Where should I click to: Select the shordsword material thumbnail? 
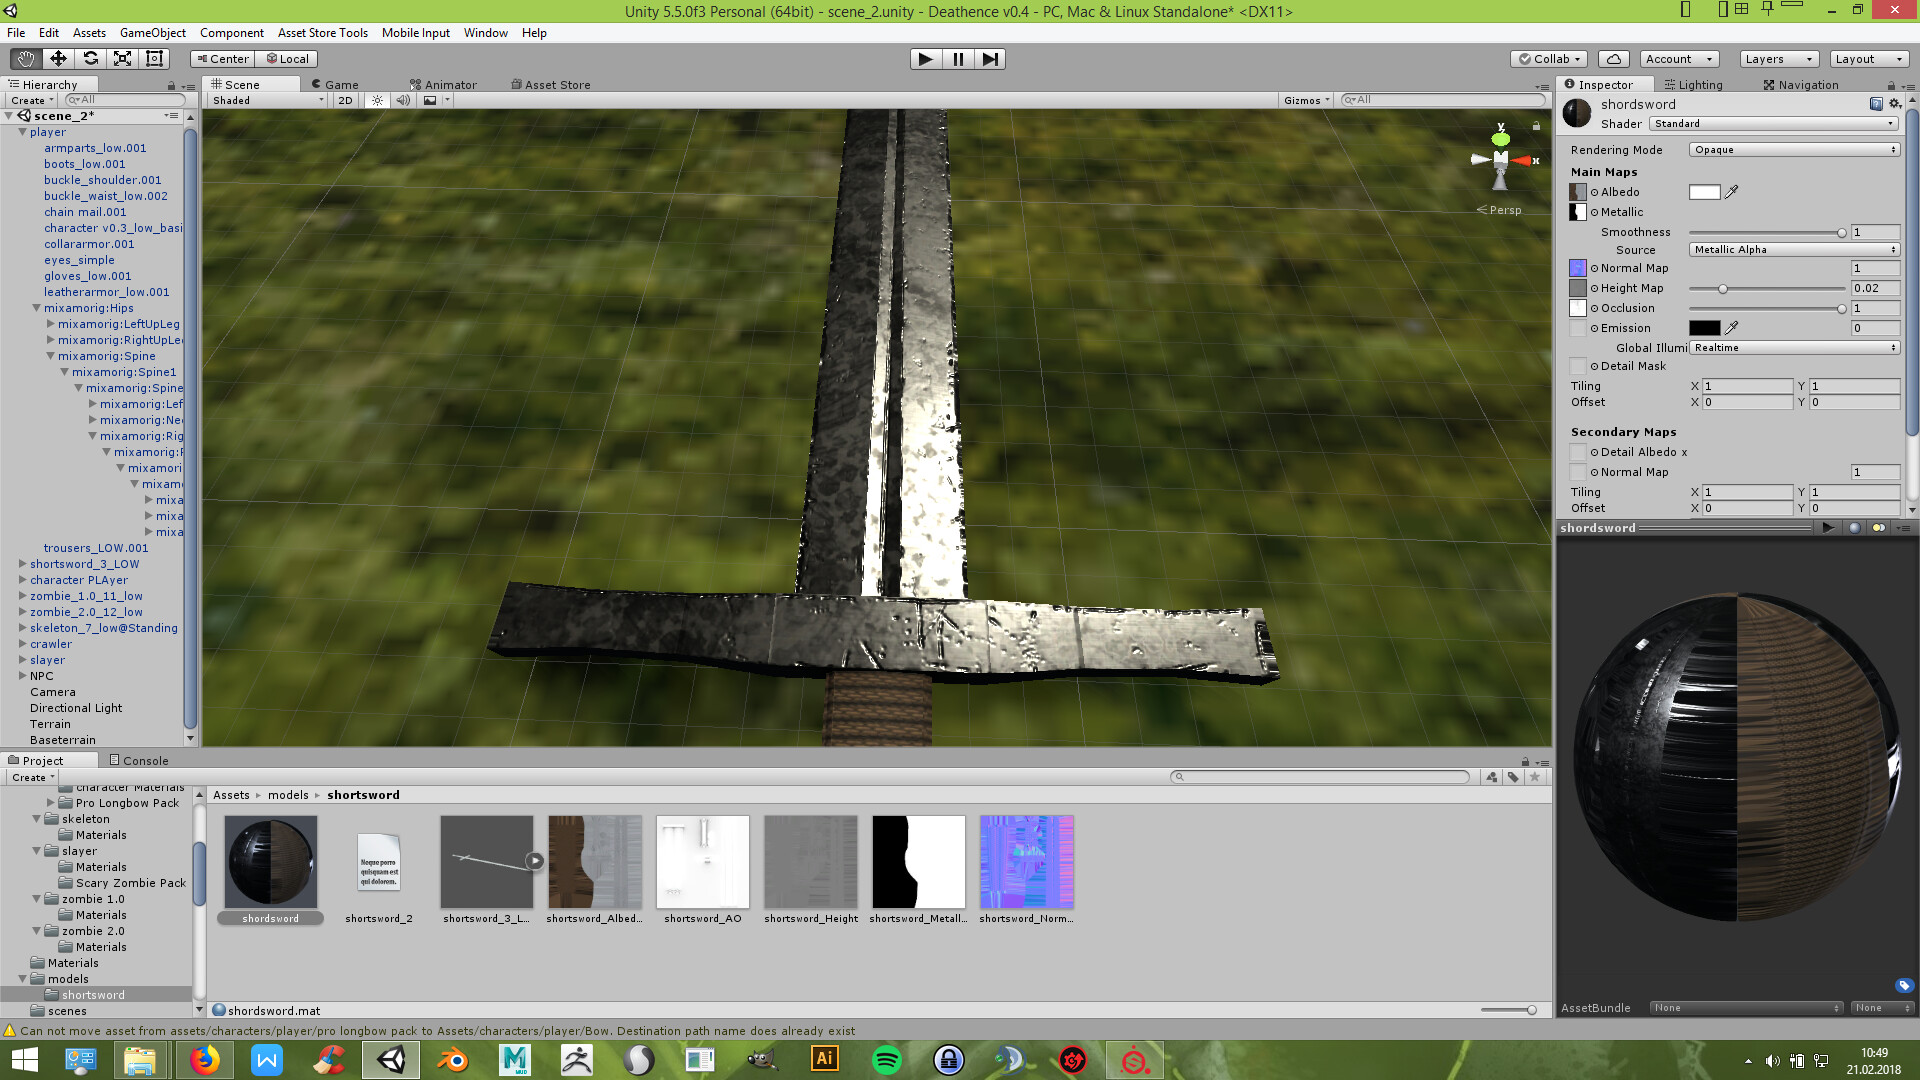270,862
